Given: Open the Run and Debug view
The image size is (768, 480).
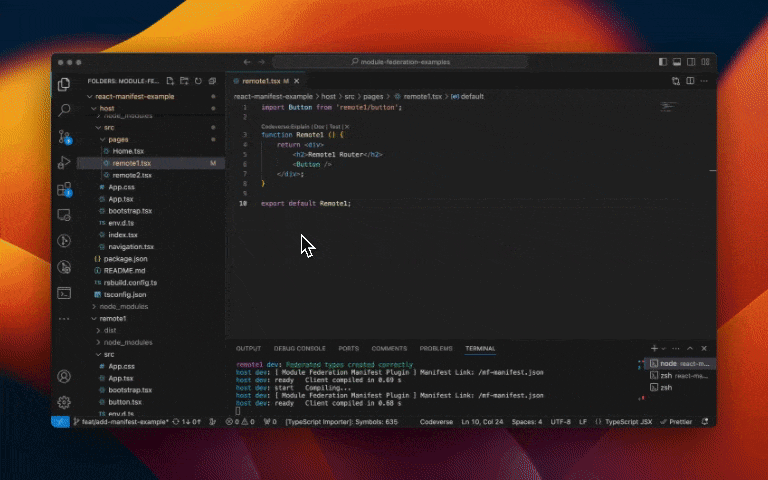Looking at the screenshot, I should coord(64,162).
